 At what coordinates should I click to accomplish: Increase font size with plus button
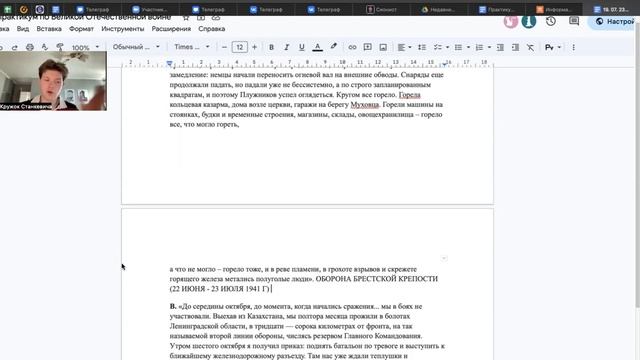(x=255, y=47)
